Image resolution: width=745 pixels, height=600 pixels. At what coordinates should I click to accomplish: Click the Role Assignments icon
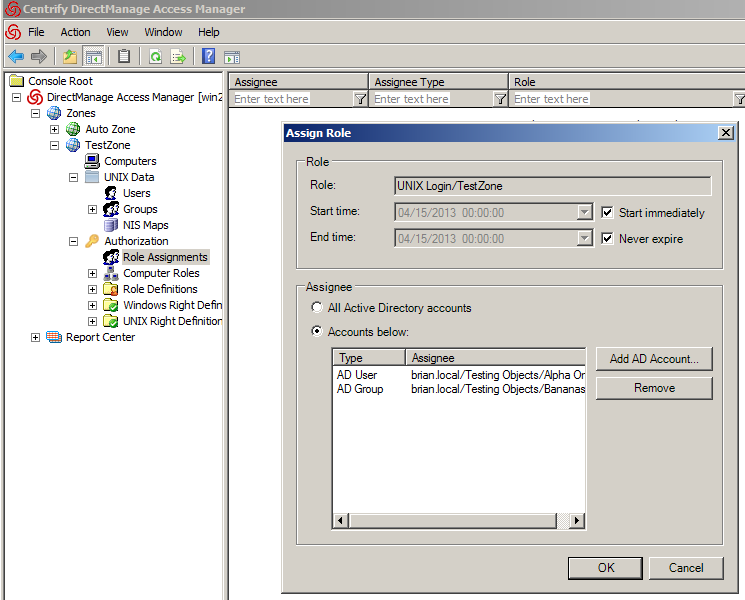[111, 257]
